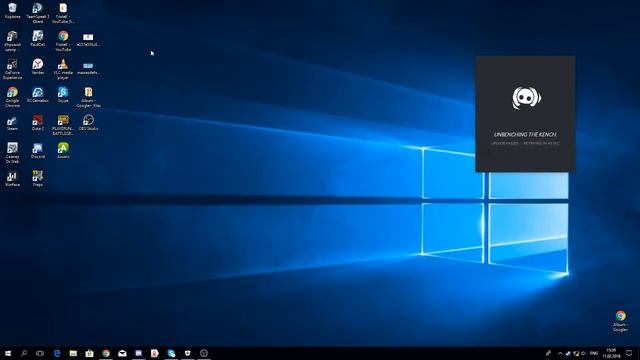Open the volume control in the tray

(x=584, y=353)
